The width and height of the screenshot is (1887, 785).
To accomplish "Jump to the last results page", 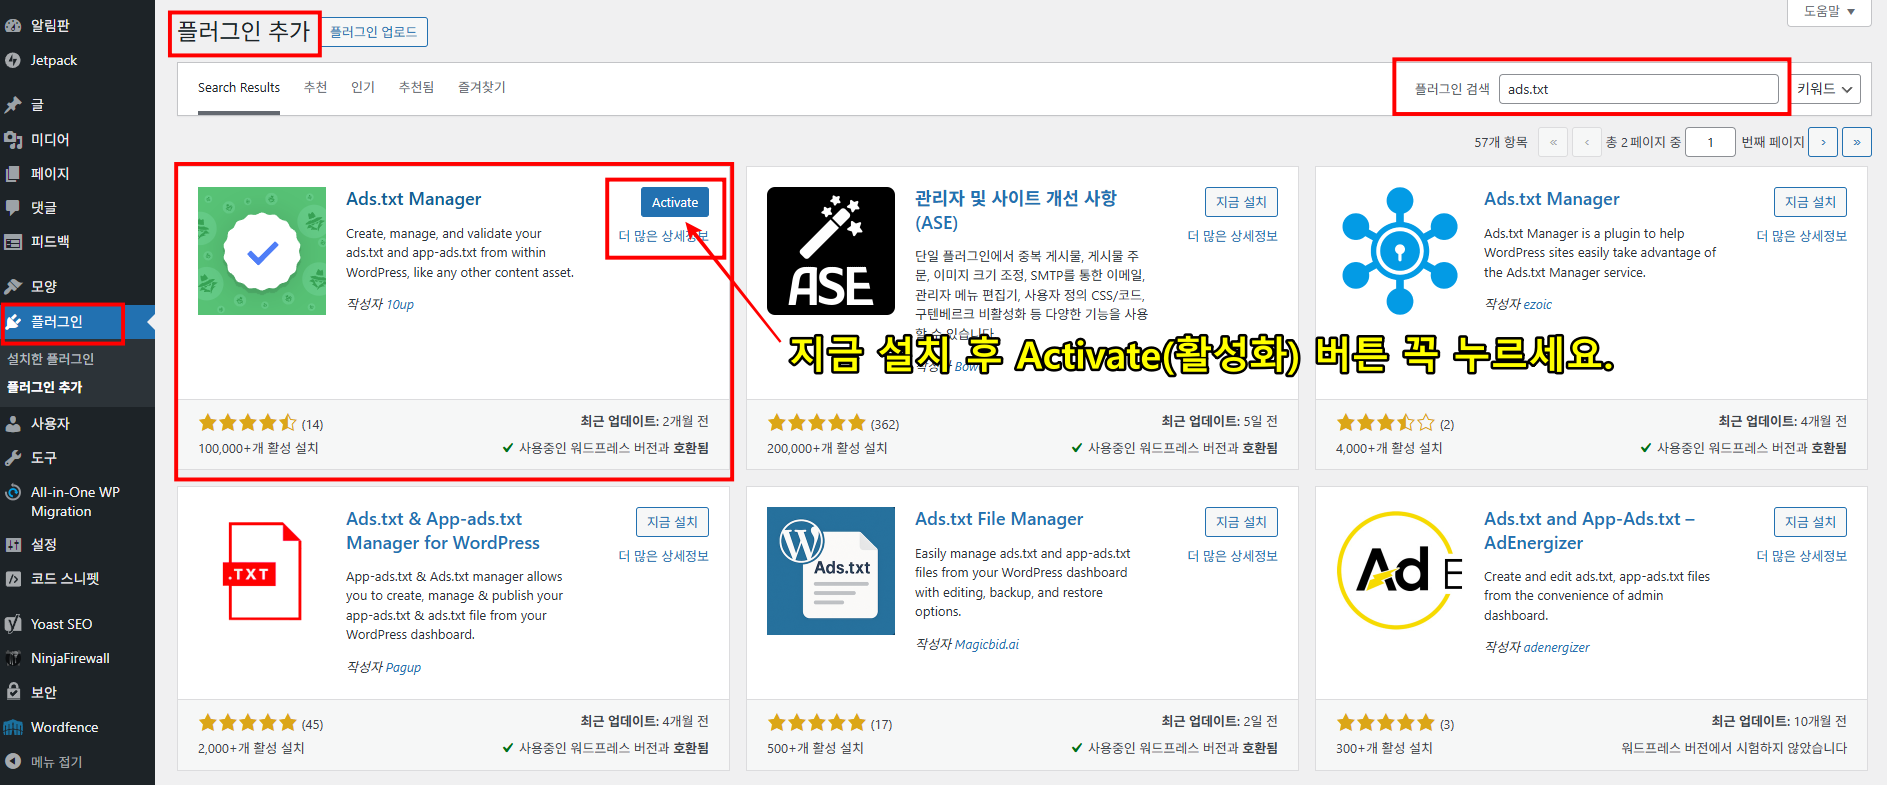I will pyautogui.click(x=1857, y=142).
